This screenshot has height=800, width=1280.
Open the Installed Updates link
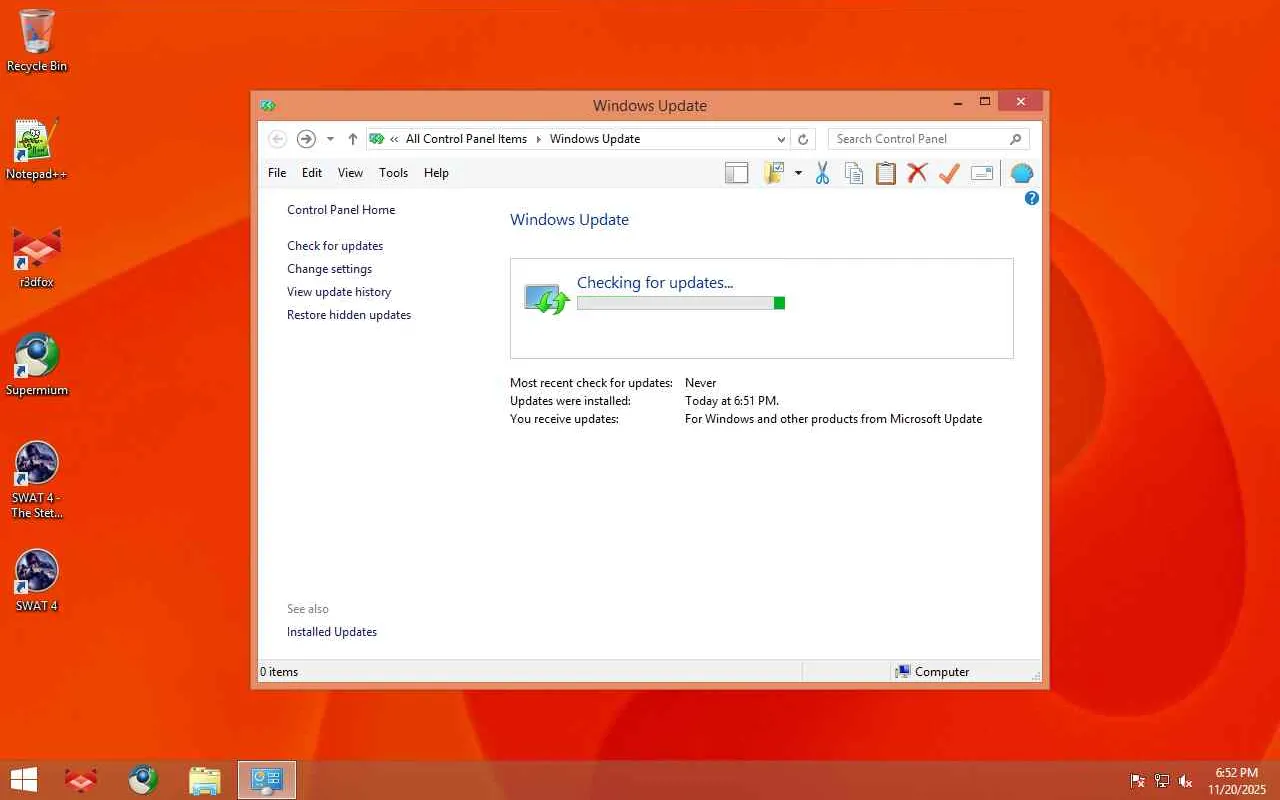(x=332, y=632)
